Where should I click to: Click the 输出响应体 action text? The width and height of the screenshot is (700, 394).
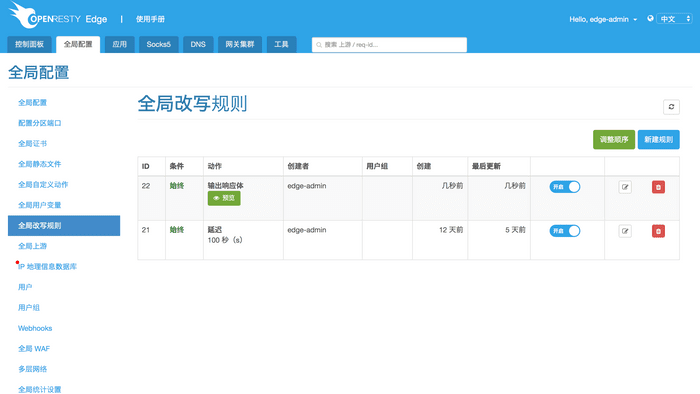coord(225,186)
